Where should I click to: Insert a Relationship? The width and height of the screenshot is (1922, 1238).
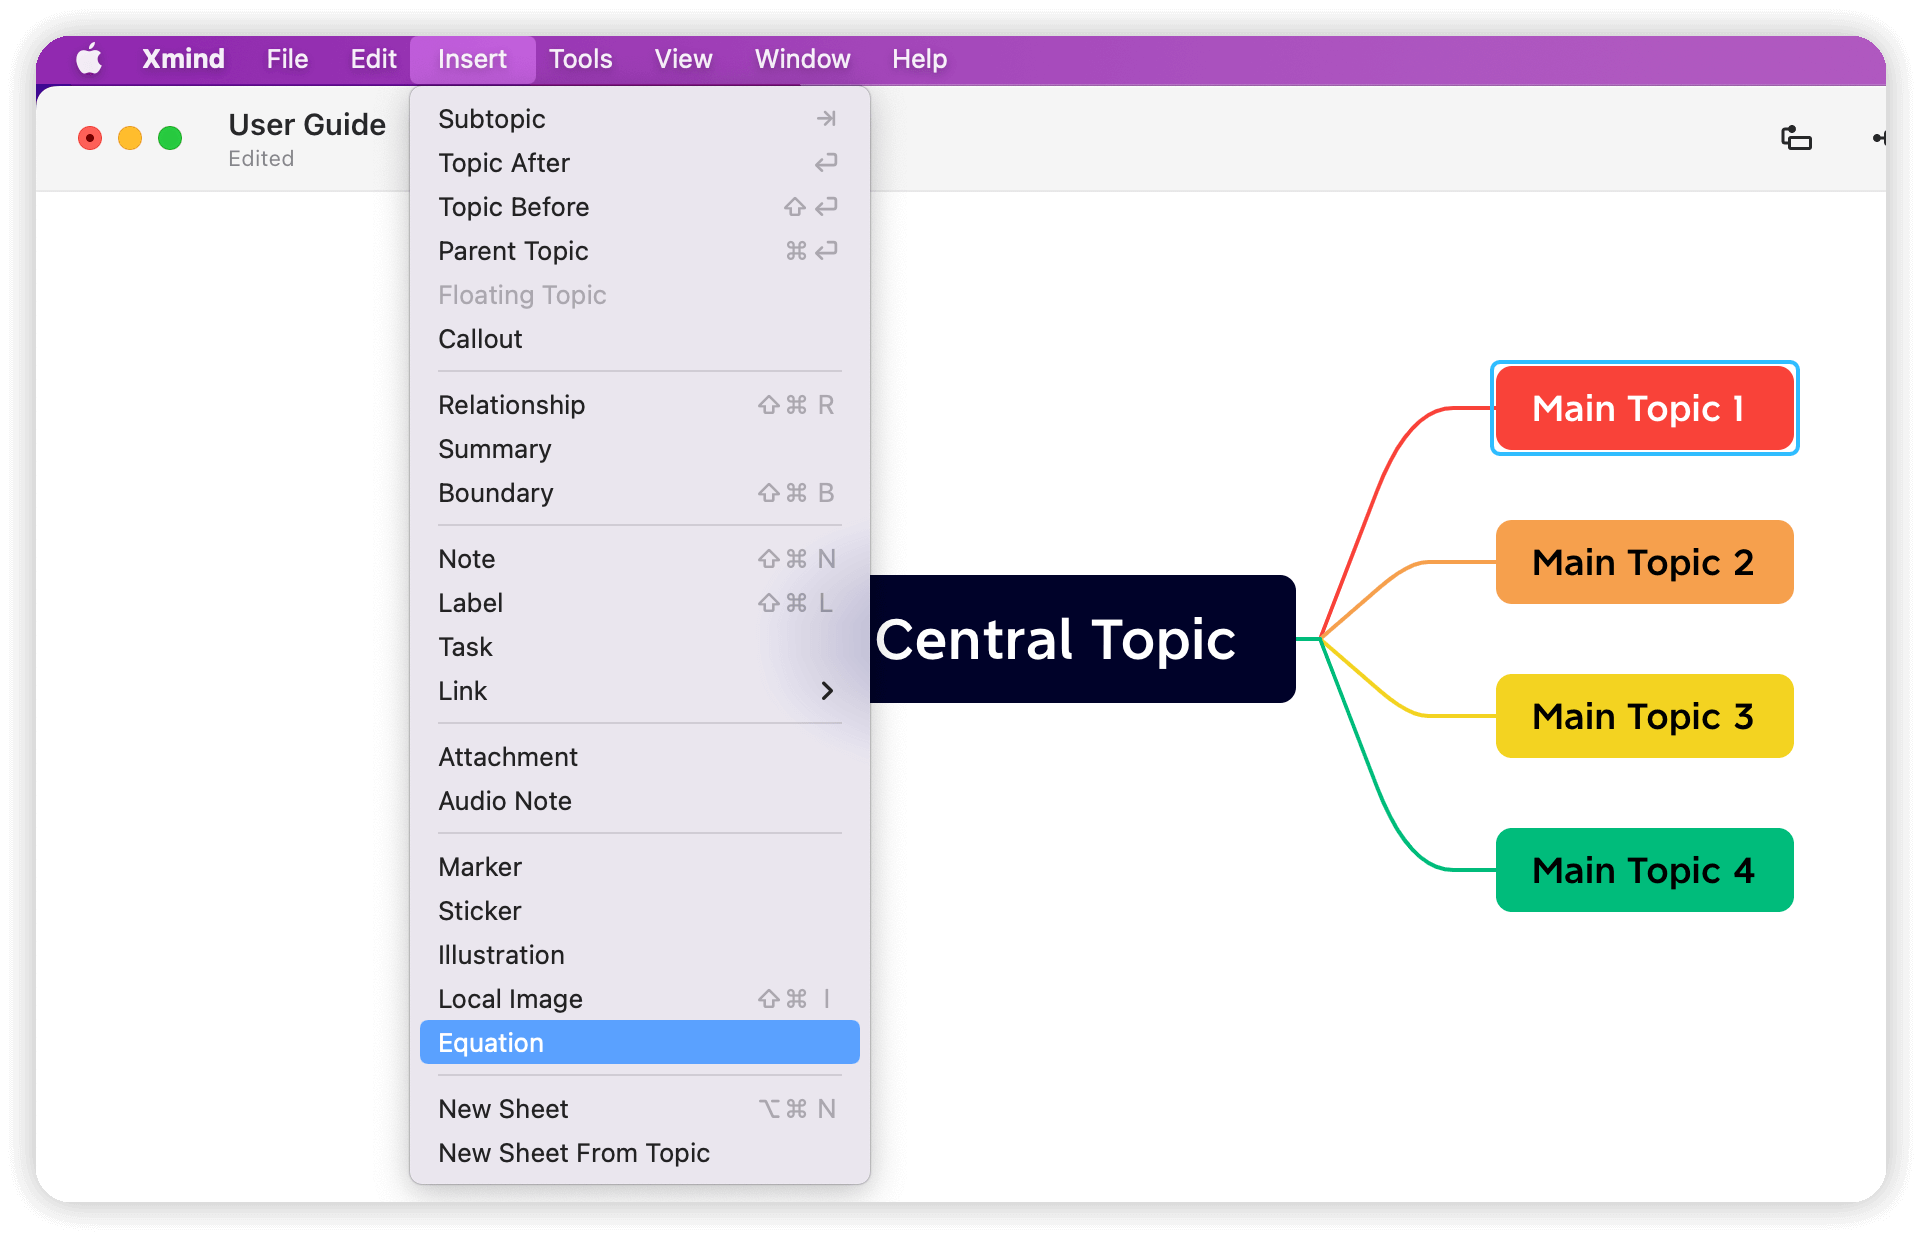pyautogui.click(x=639, y=405)
